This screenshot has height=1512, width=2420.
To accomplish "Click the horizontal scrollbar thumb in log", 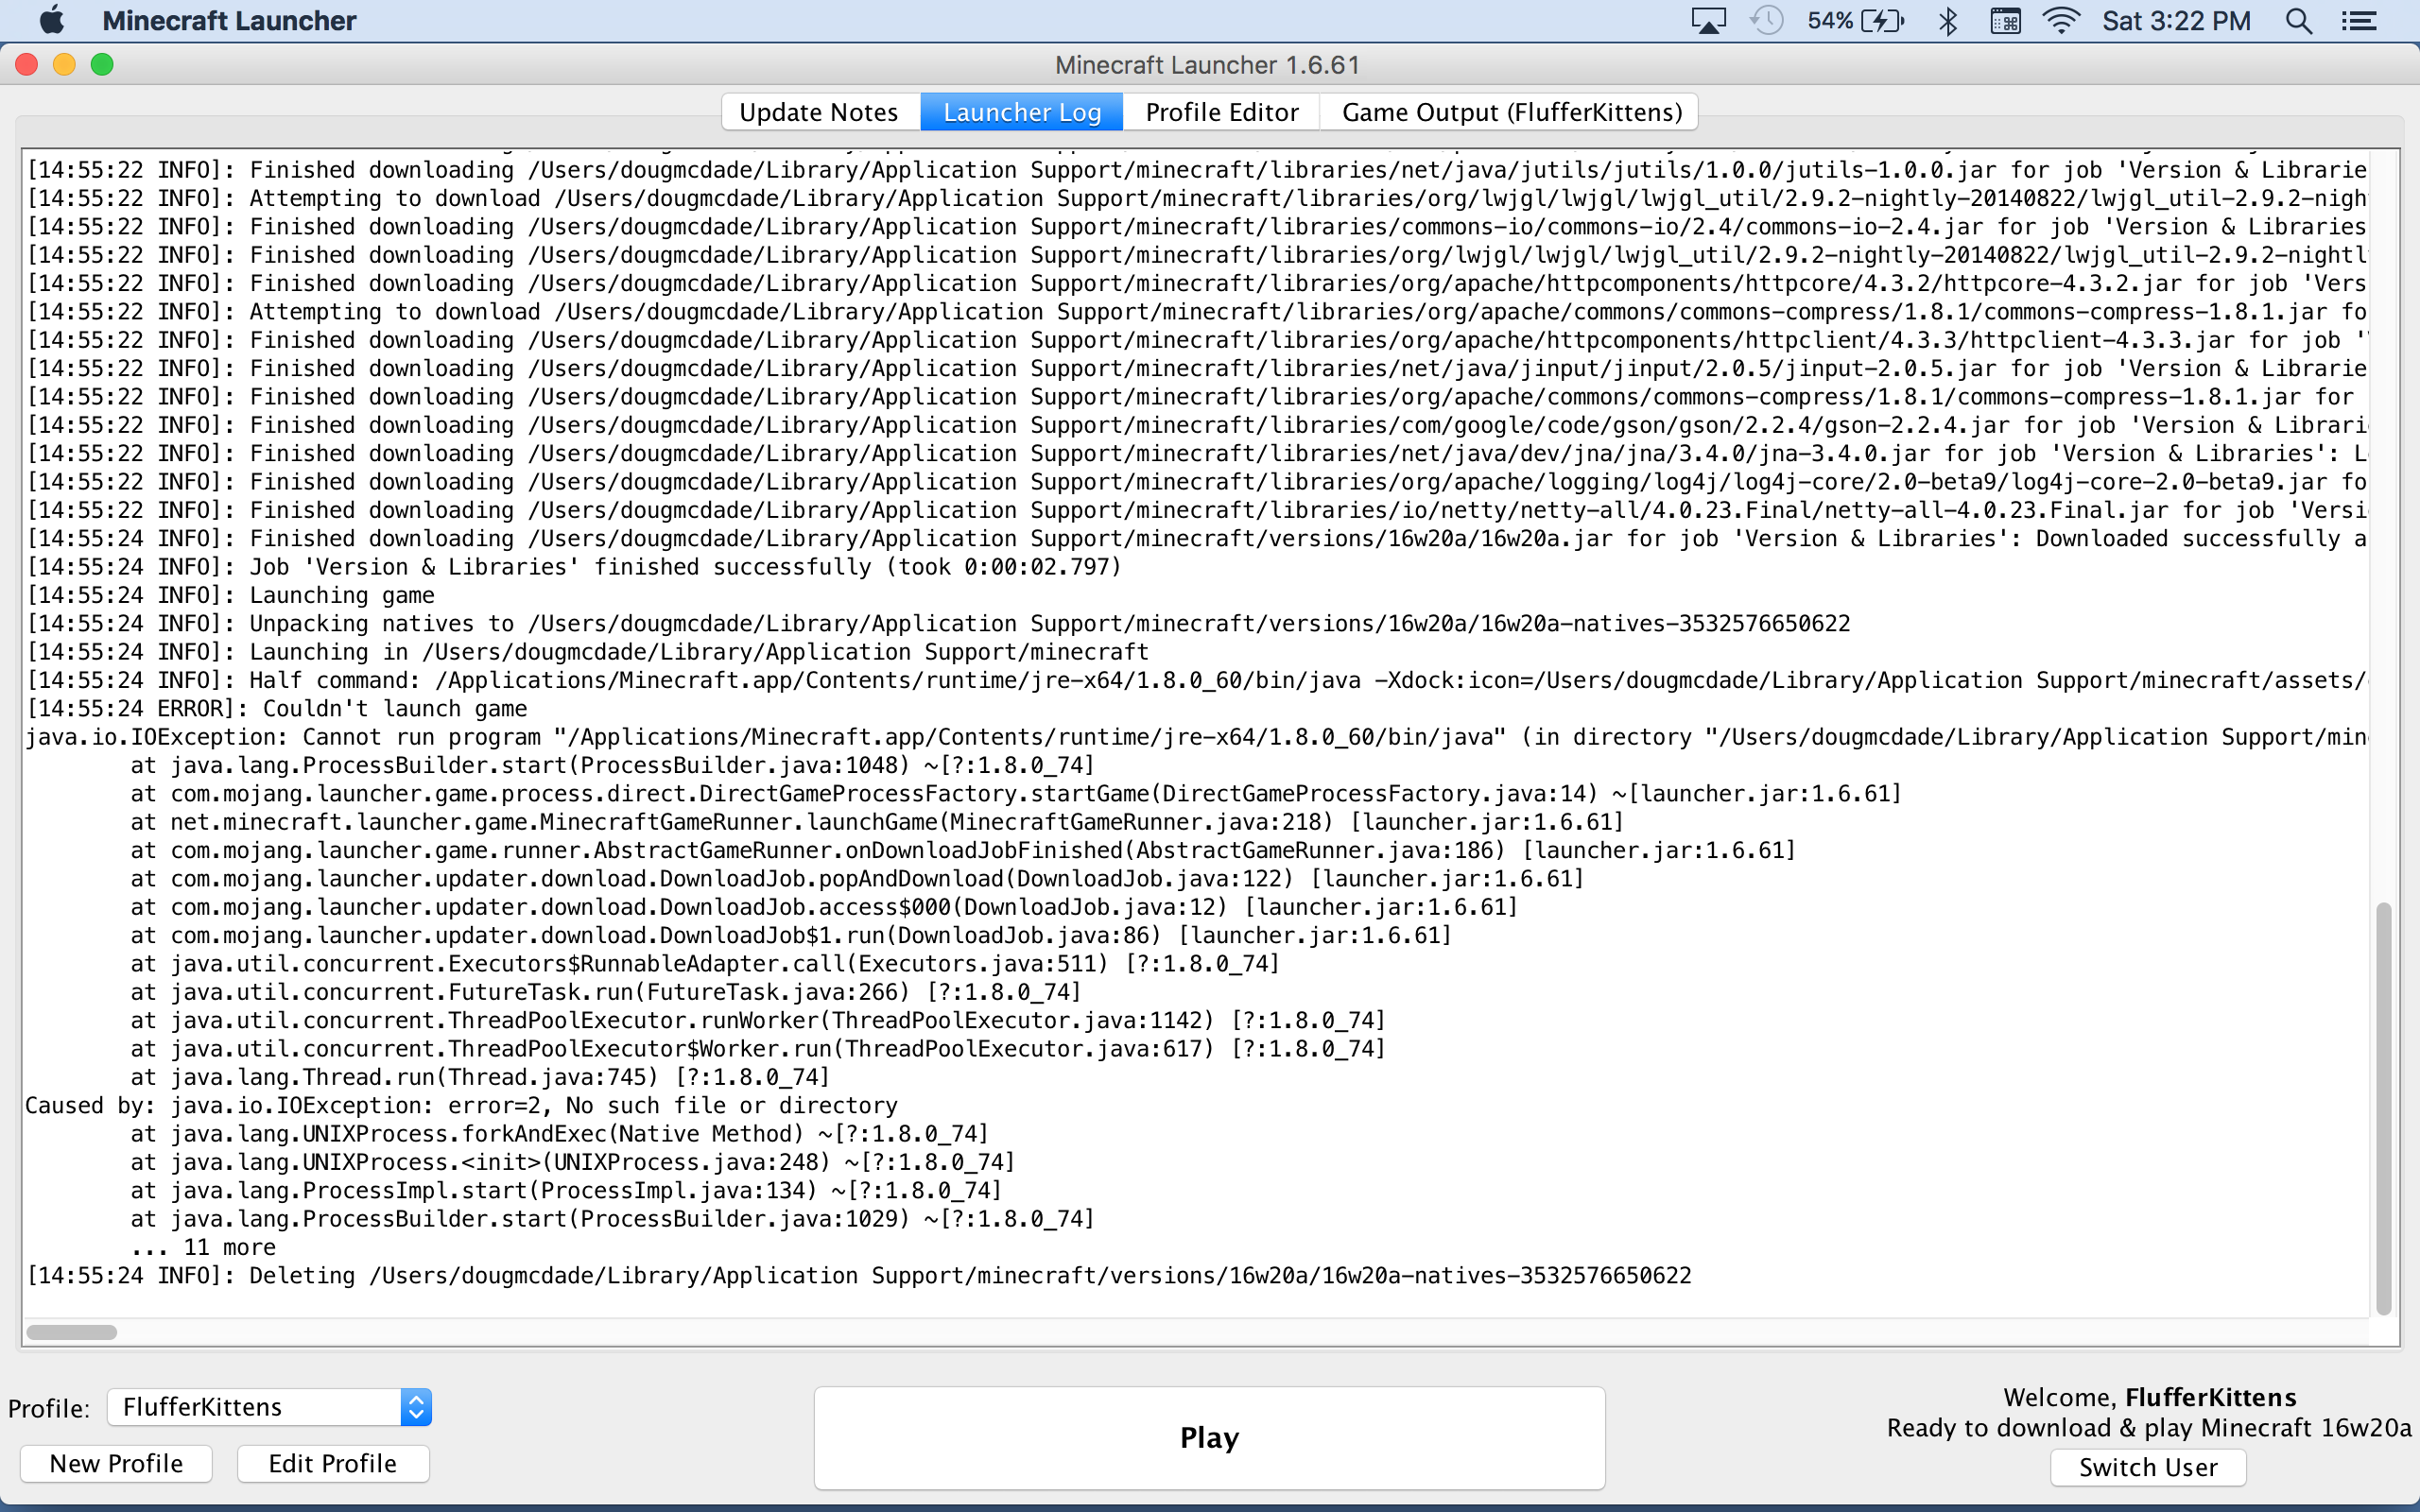I will pyautogui.click(x=71, y=1332).
